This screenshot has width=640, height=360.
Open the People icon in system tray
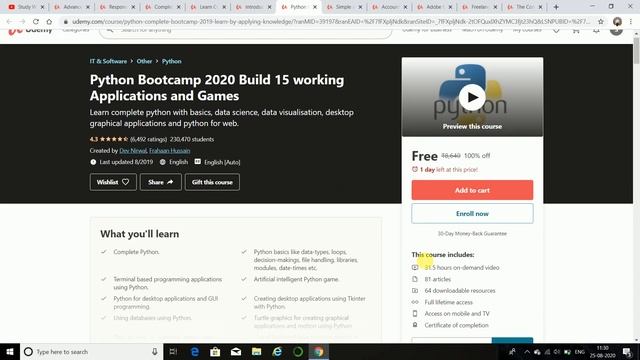pyautogui.click(x=512, y=351)
